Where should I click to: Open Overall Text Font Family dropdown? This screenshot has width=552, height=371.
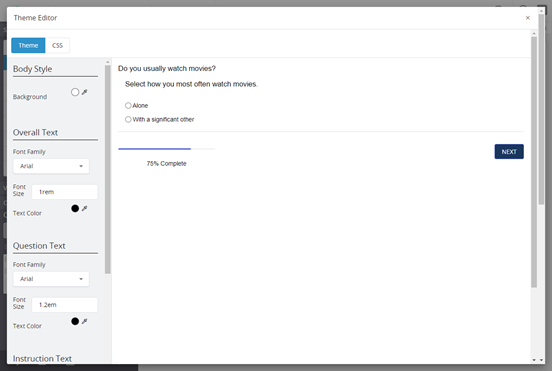(51, 166)
